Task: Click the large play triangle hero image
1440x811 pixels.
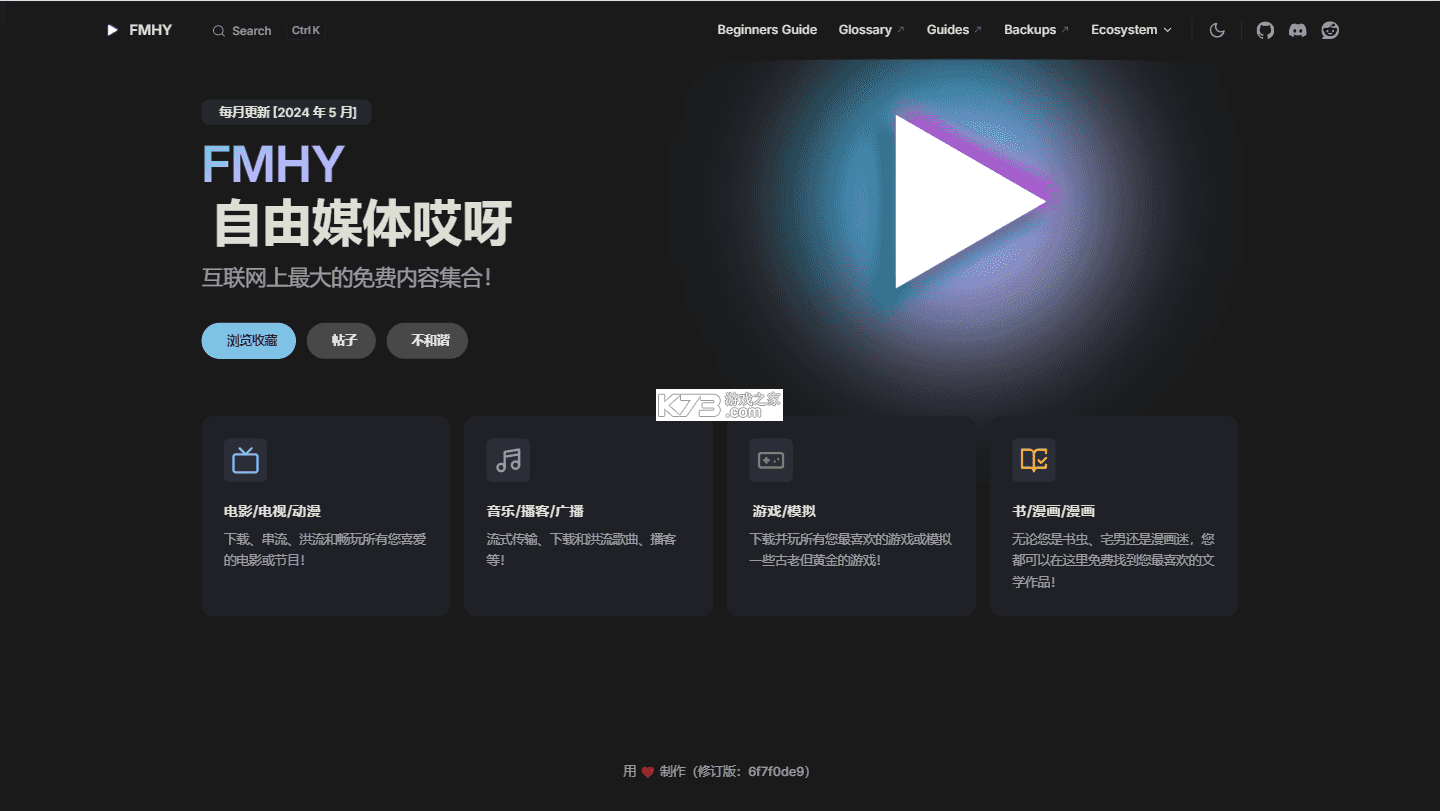Action: (x=968, y=202)
